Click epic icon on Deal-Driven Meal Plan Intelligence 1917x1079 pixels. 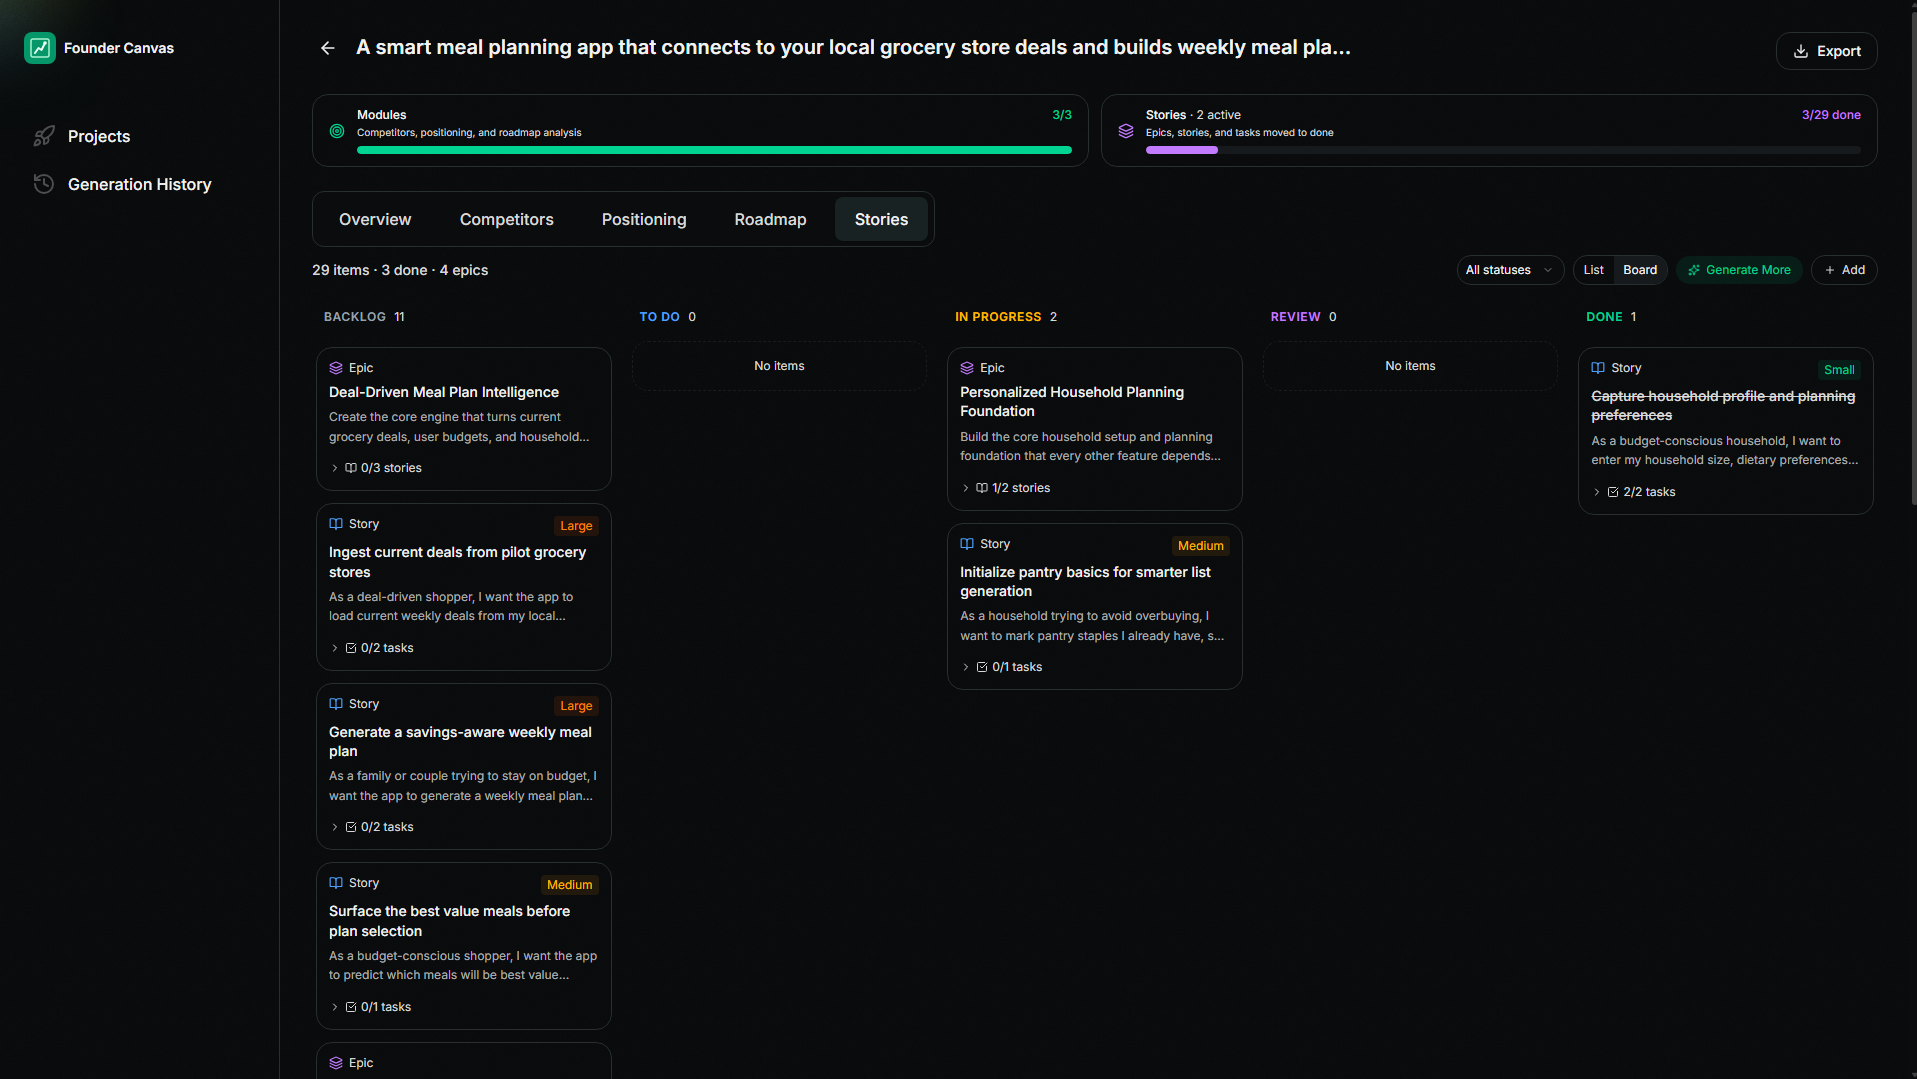click(336, 368)
